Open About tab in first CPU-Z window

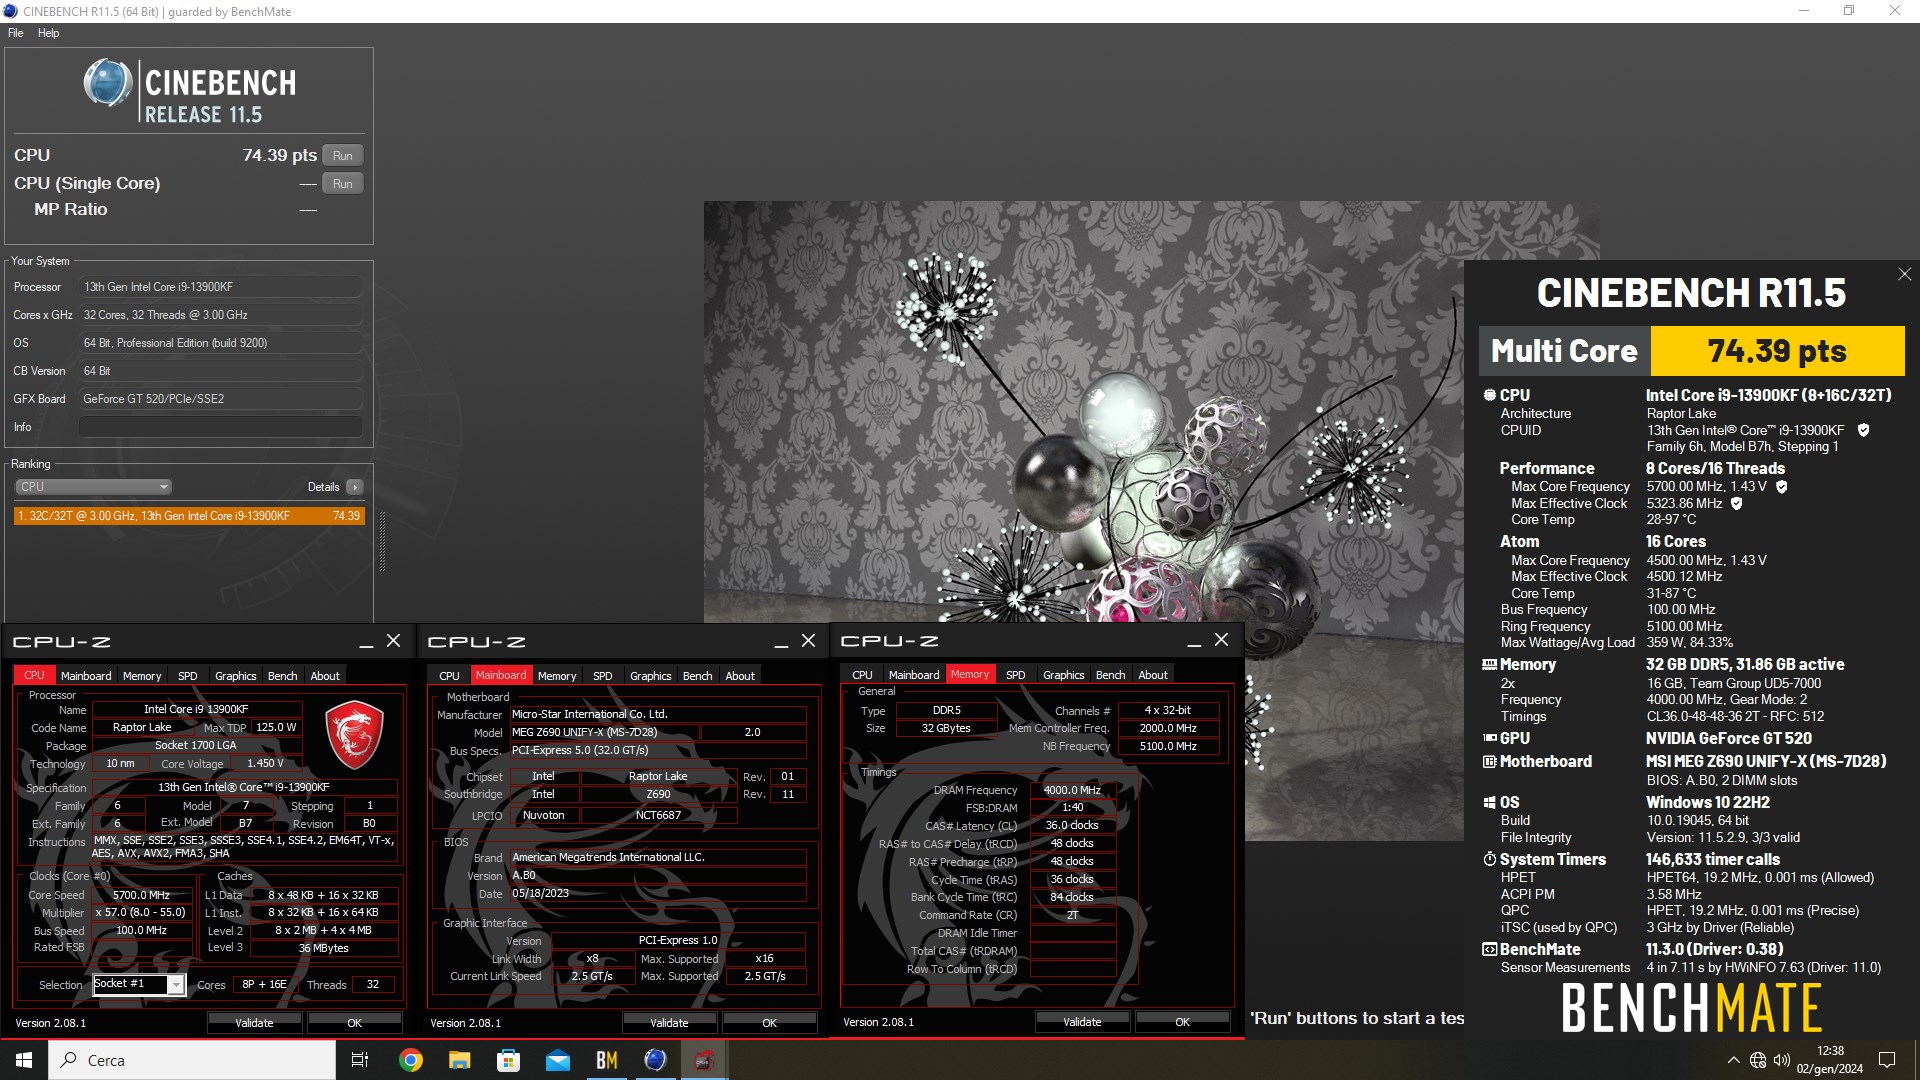tap(325, 676)
